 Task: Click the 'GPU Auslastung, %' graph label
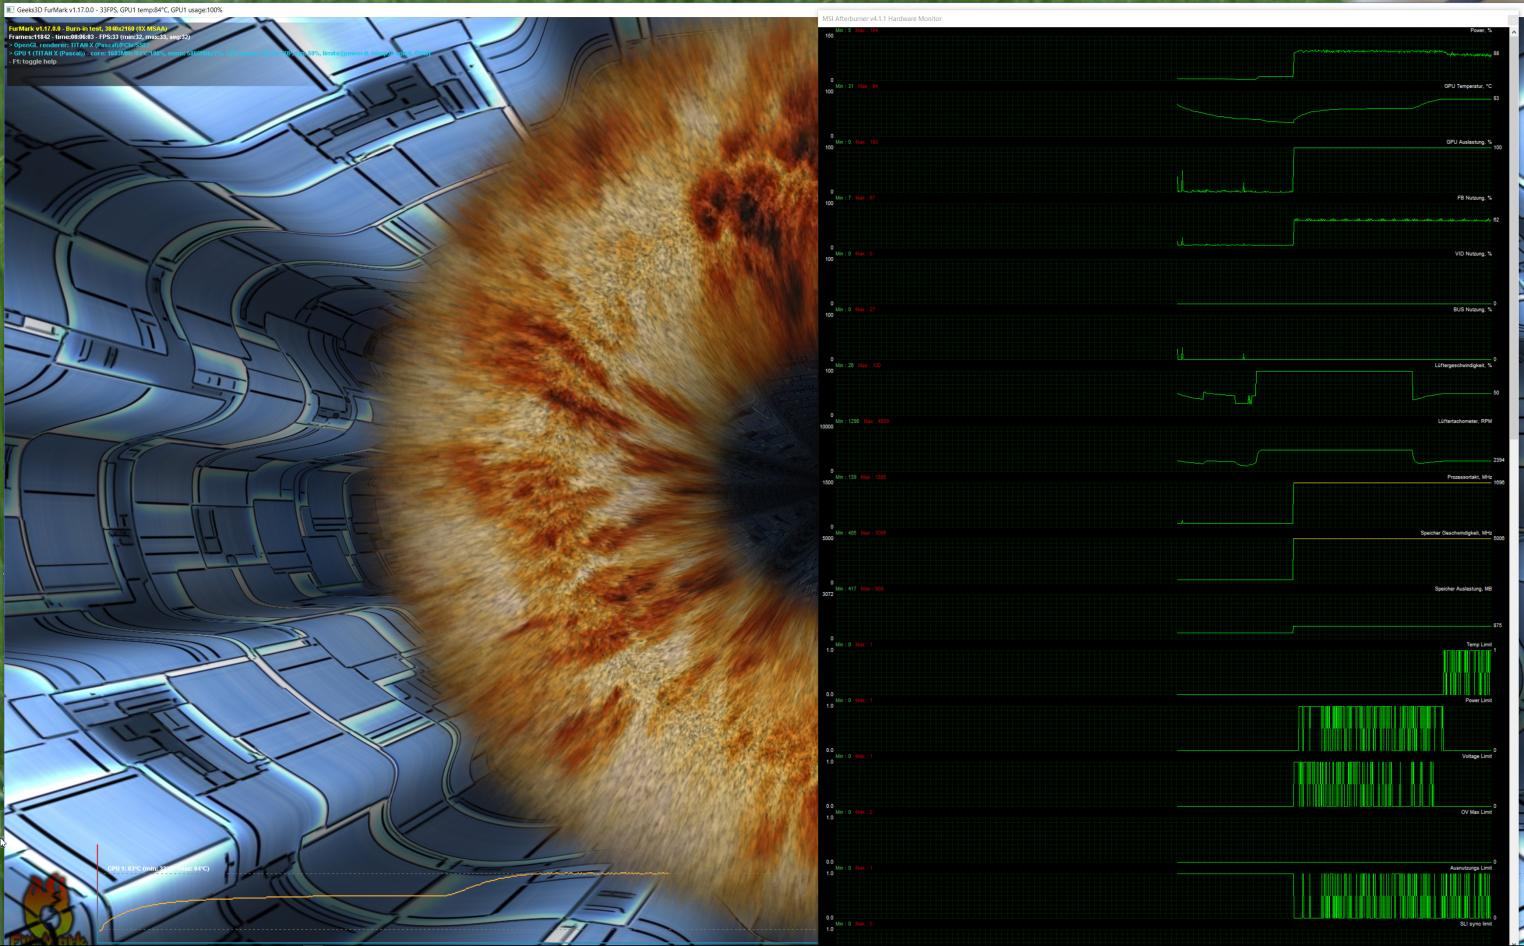(x=1468, y=142)
